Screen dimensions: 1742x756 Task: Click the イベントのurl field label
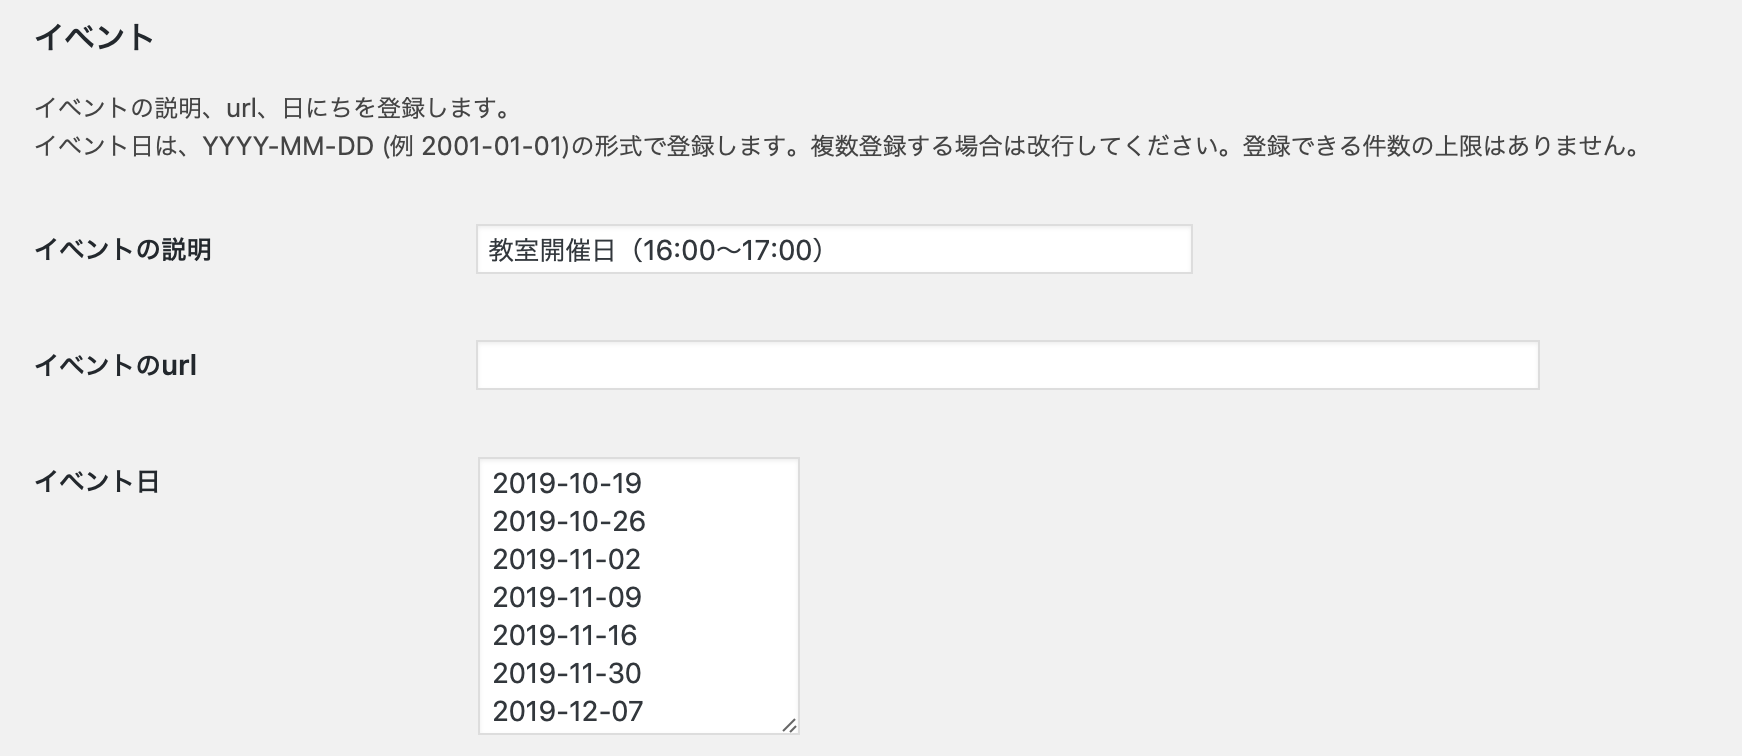point(116,366)
